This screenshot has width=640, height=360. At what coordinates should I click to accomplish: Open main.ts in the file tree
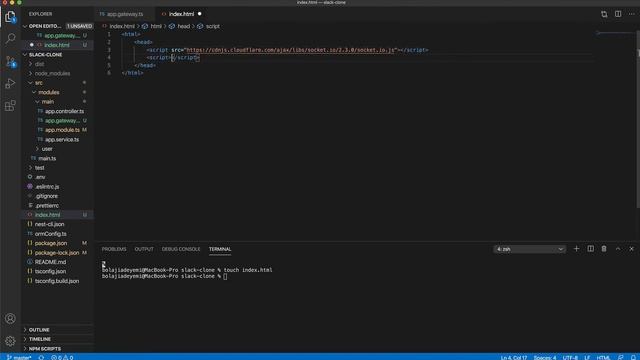pos(57,158)
